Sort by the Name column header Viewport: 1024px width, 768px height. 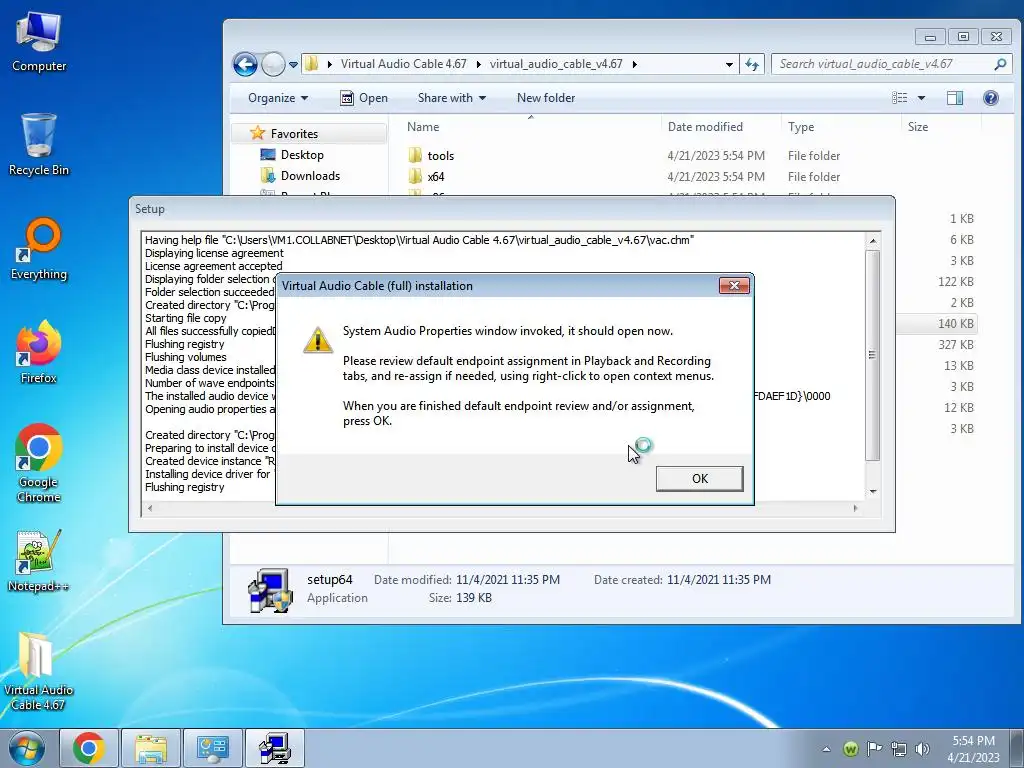click(530, 127)
